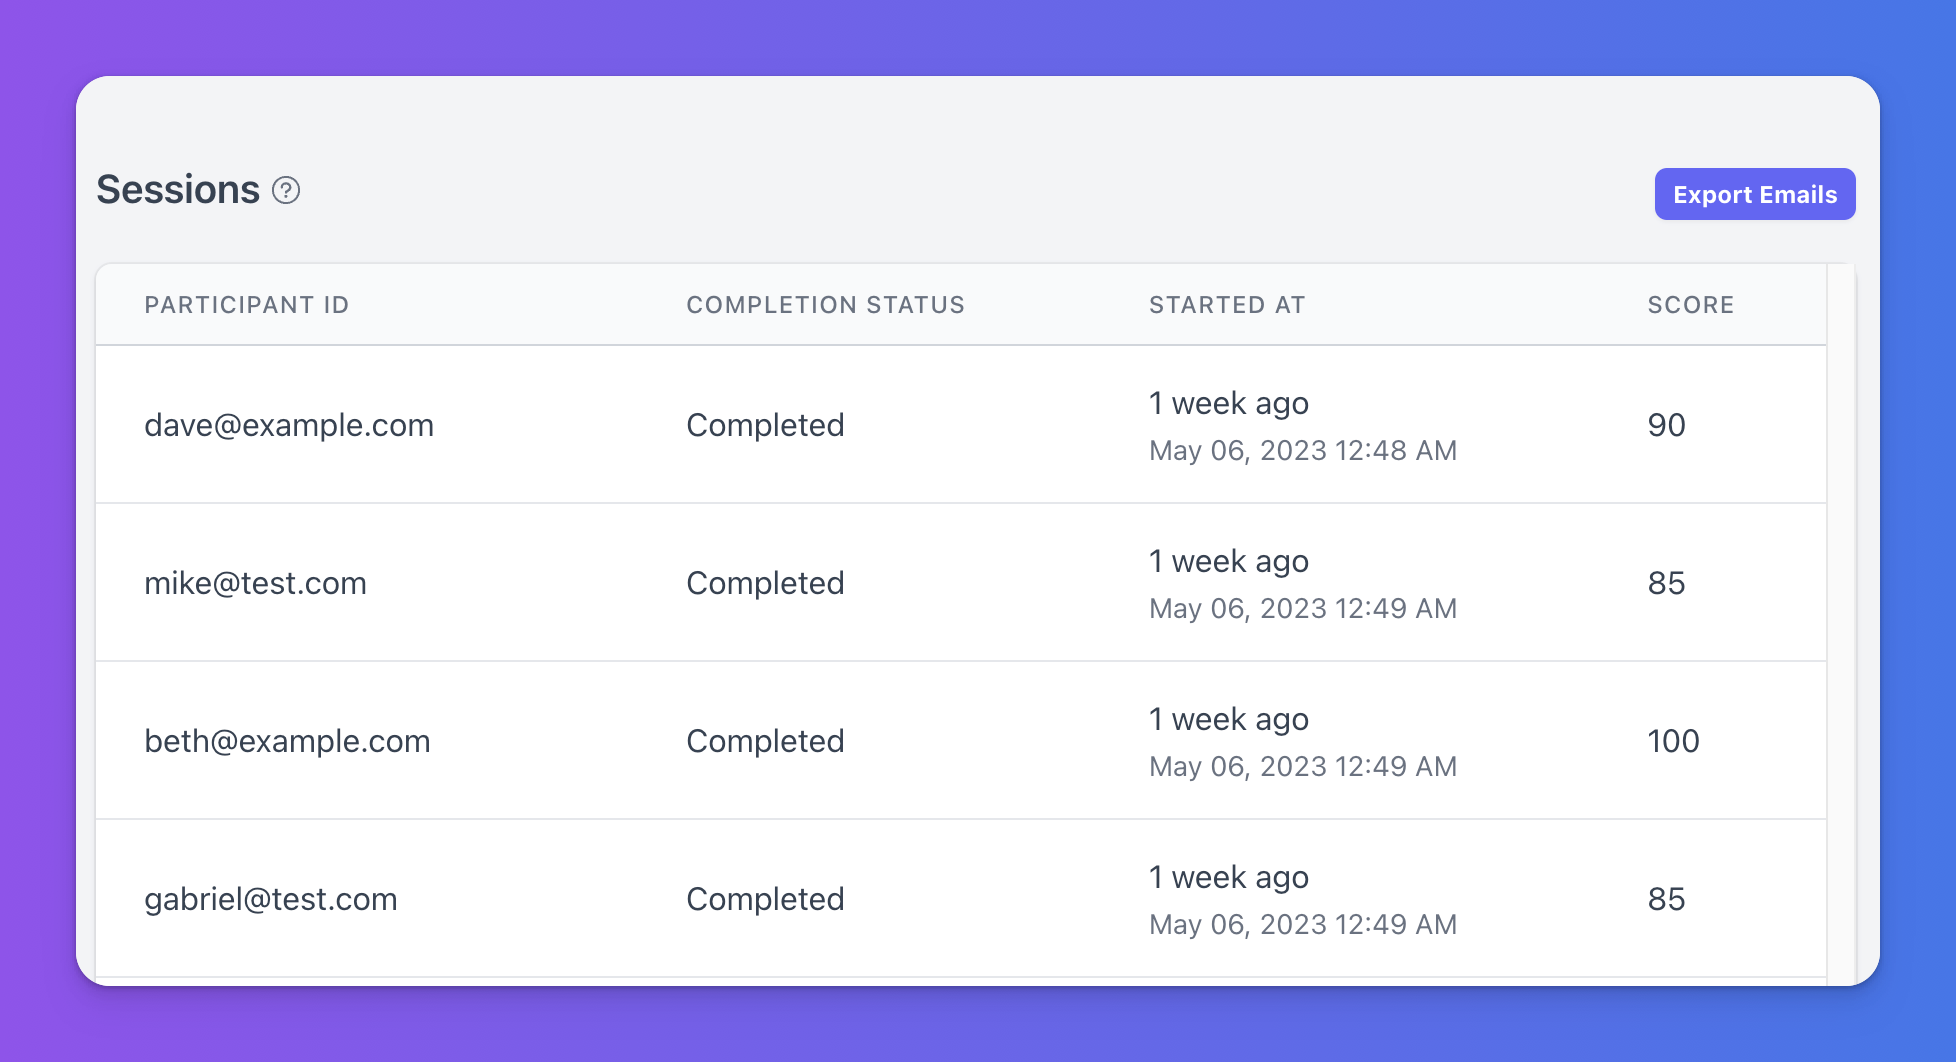Screen dimensions: 1956x1062
Task: Click the Completion Status column header
Action: [825, 305]
